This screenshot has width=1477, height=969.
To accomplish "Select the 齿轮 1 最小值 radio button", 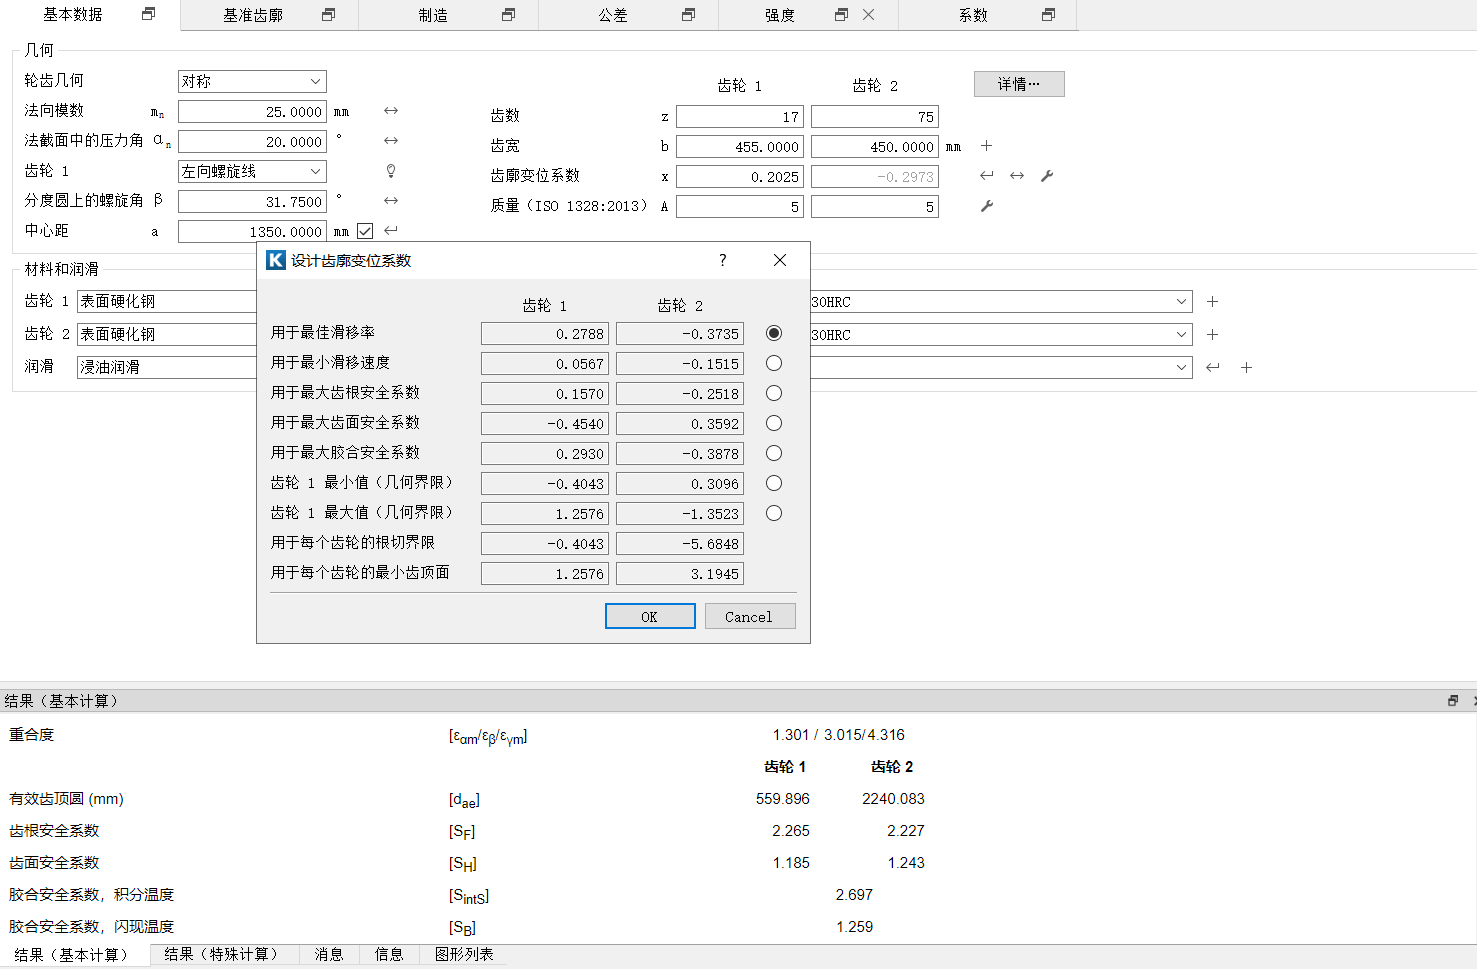I will (x=774, y=483).
